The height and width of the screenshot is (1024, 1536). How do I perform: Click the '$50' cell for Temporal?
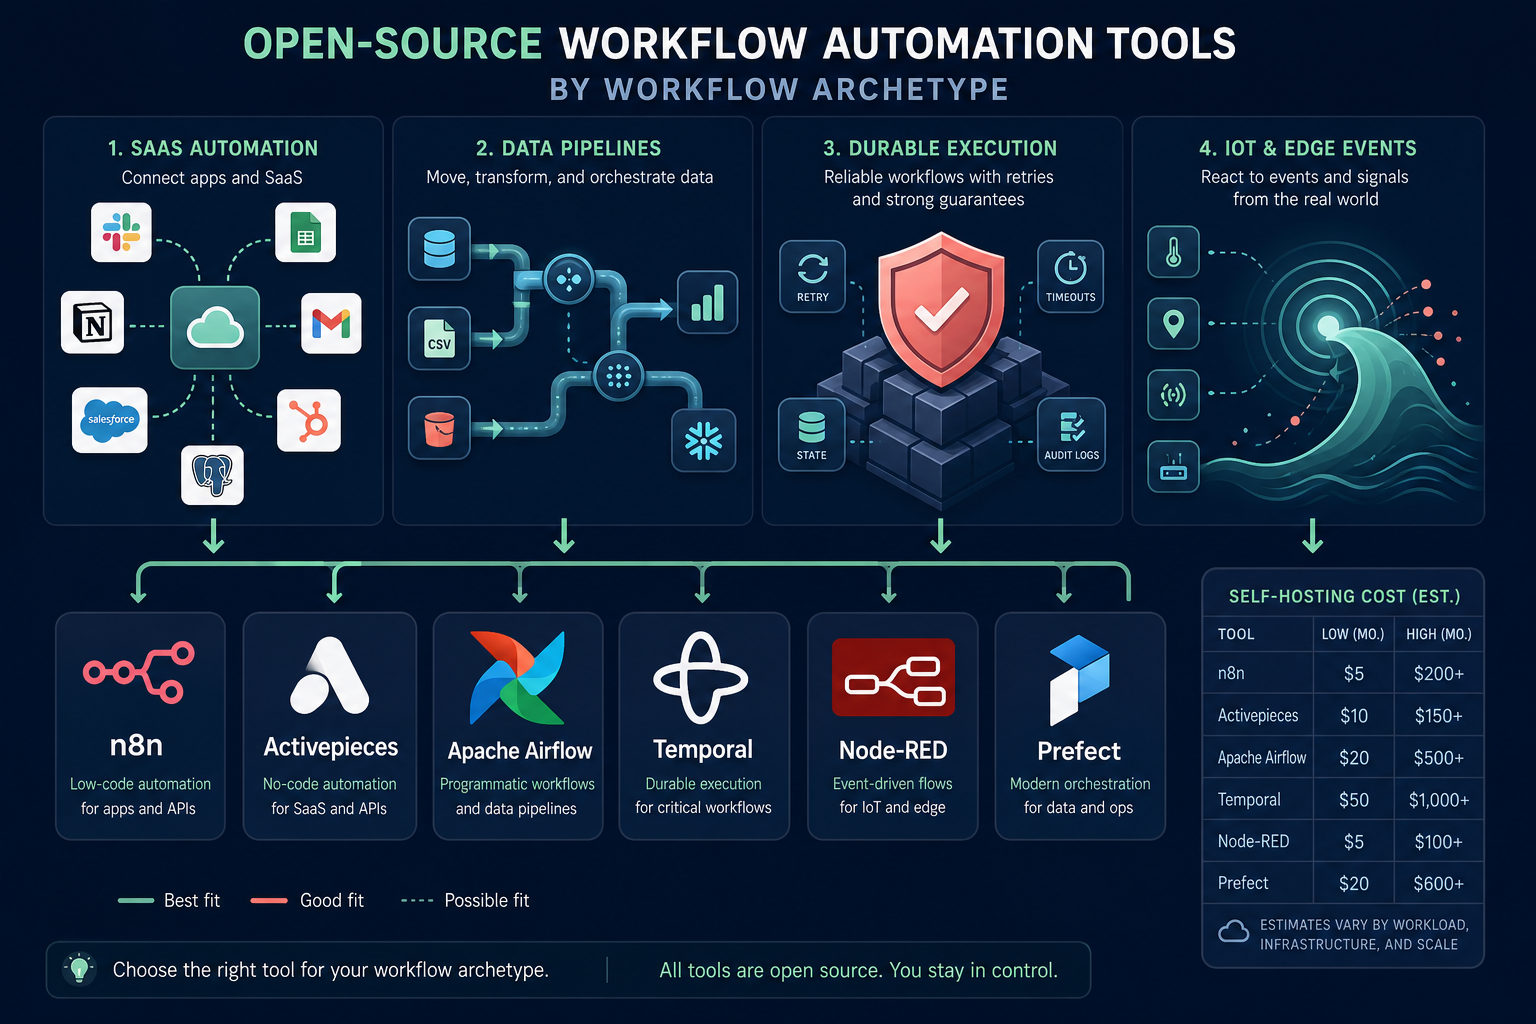(1354, 800)
